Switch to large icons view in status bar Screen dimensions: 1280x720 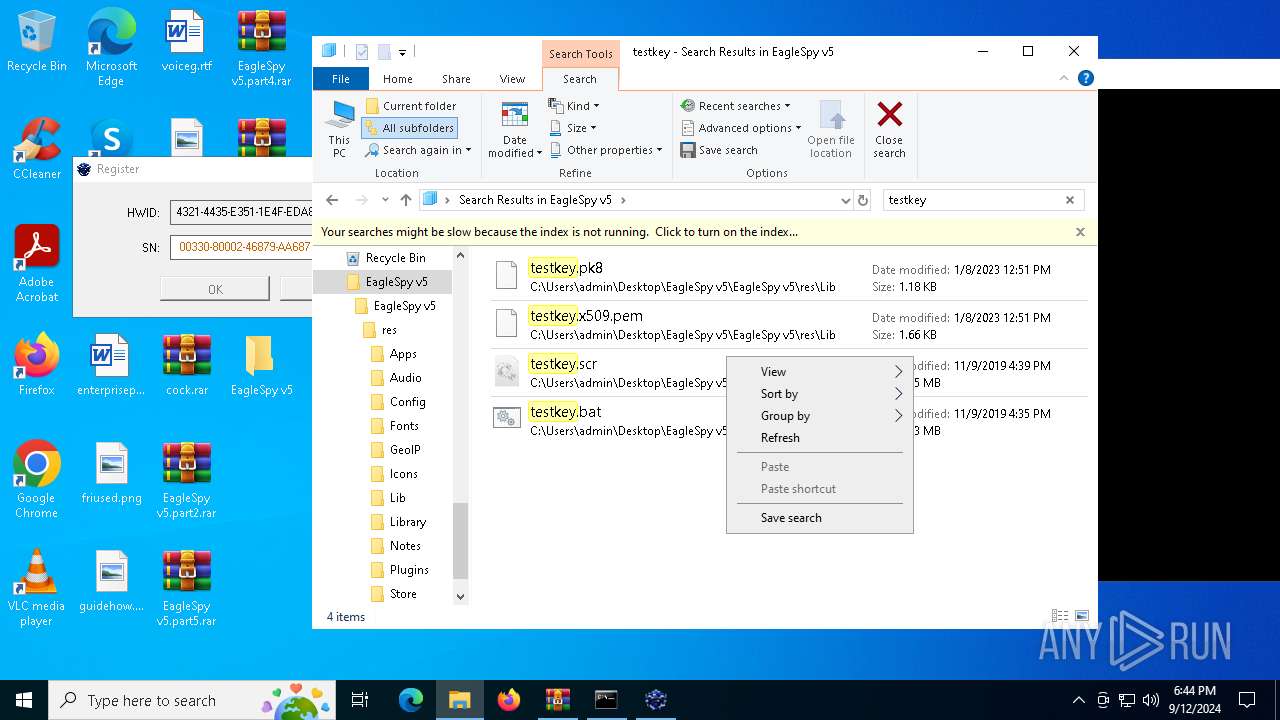[x=1081, y=616]
